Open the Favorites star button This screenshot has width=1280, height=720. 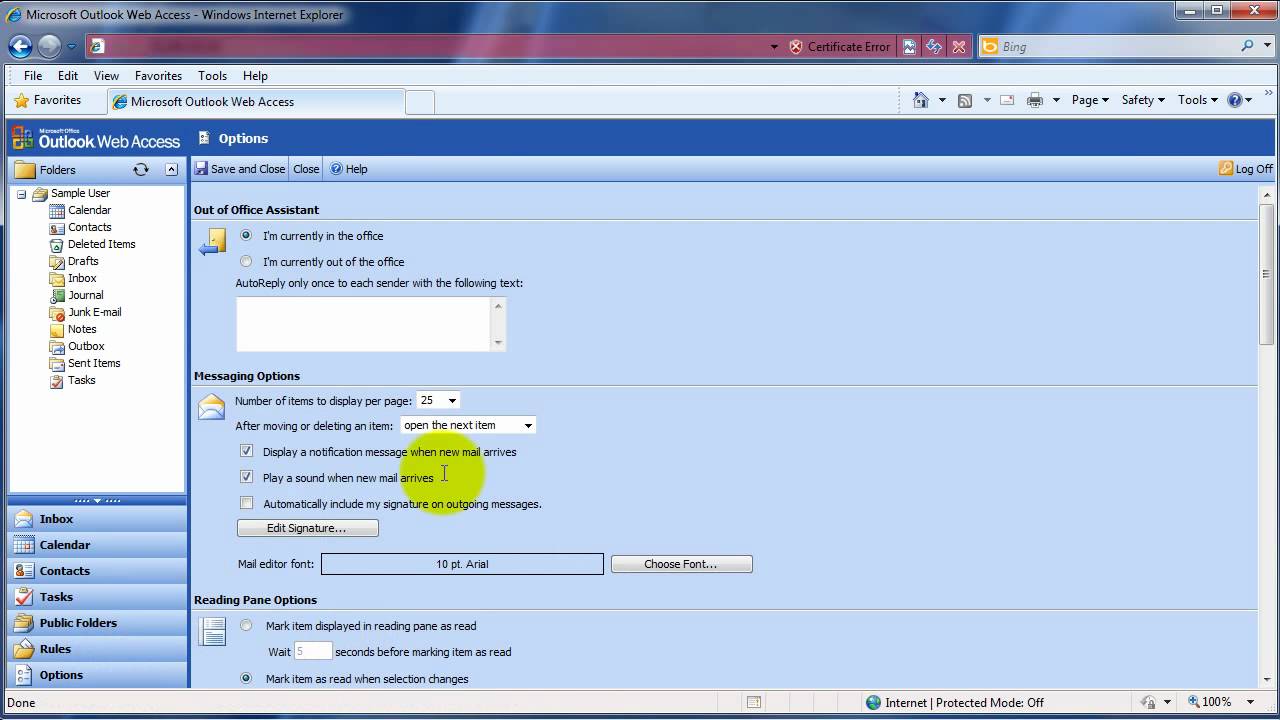pos(47,100)
